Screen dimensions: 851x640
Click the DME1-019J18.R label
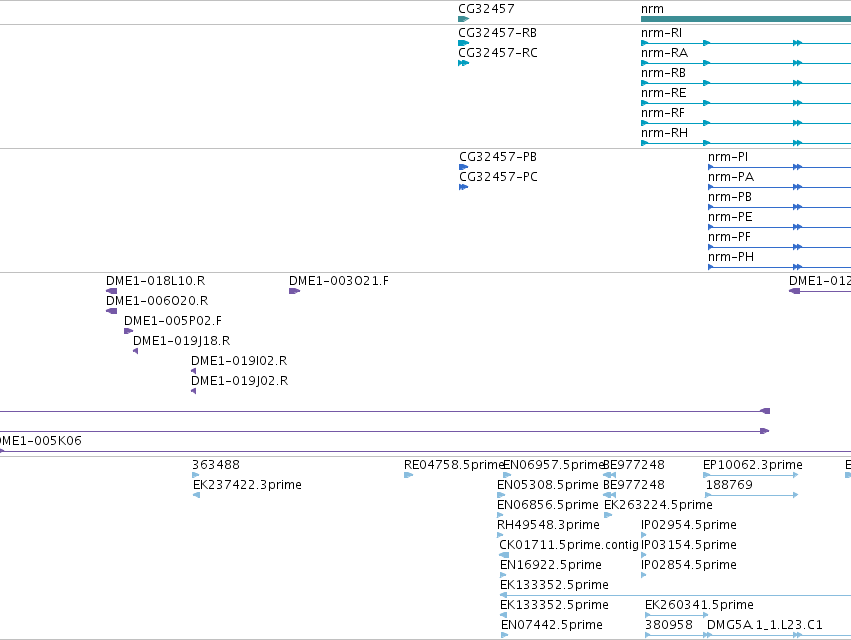point(181,341)
